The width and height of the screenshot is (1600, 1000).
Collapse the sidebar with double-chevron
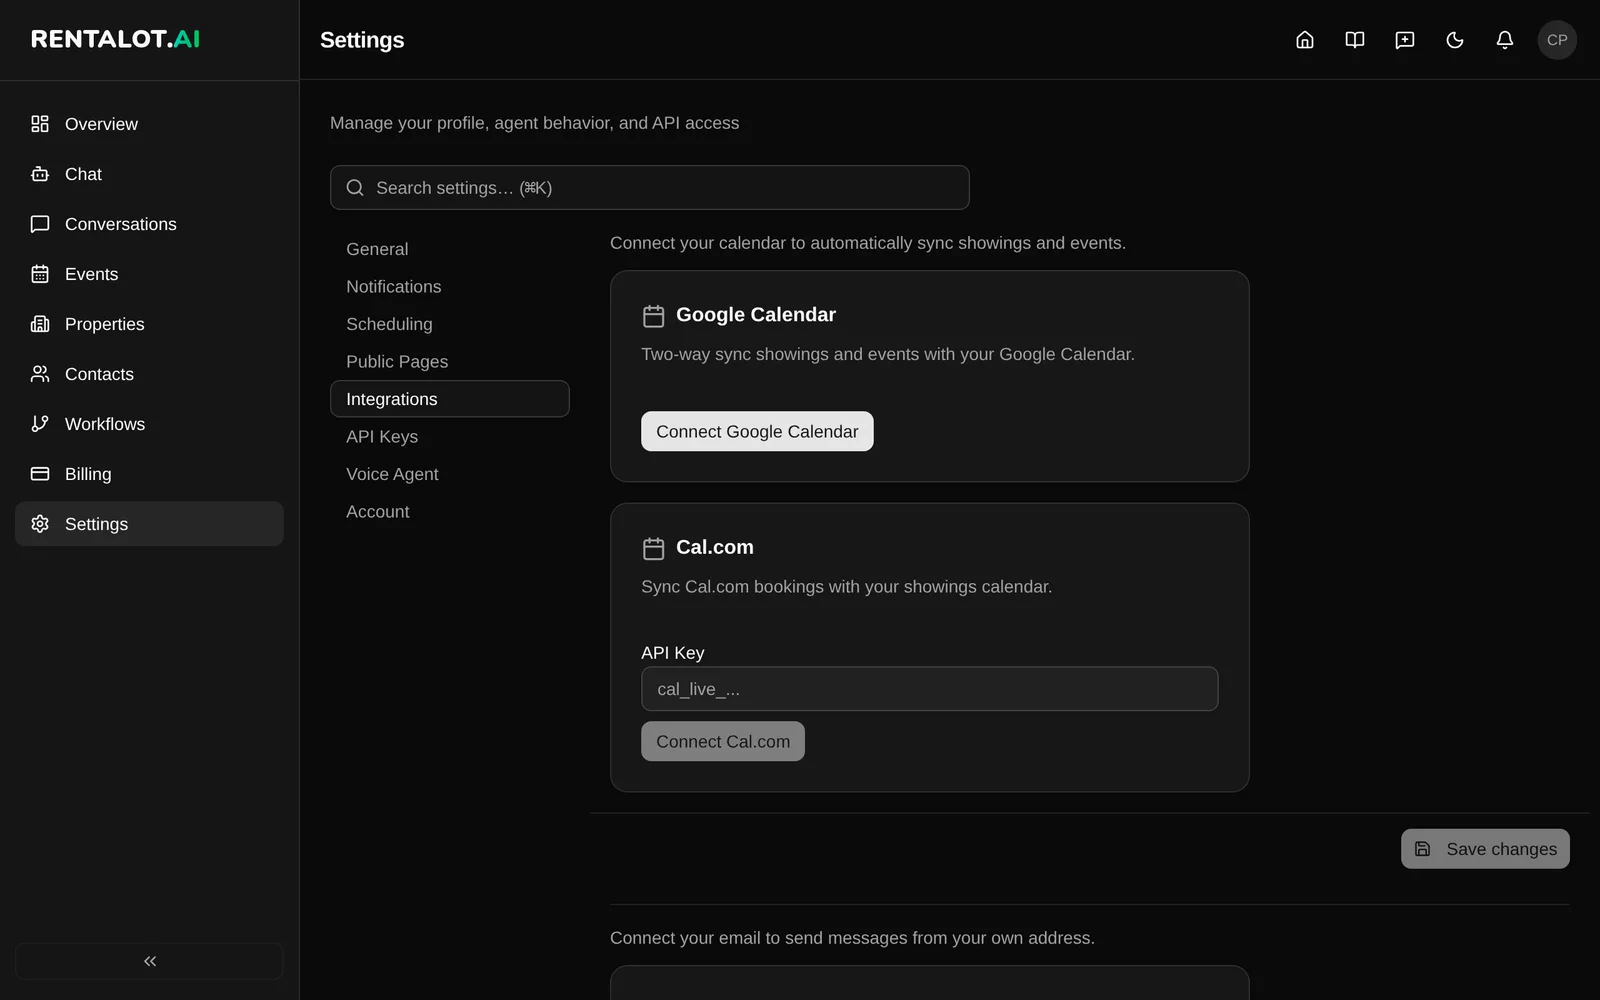tap(149, 961)
